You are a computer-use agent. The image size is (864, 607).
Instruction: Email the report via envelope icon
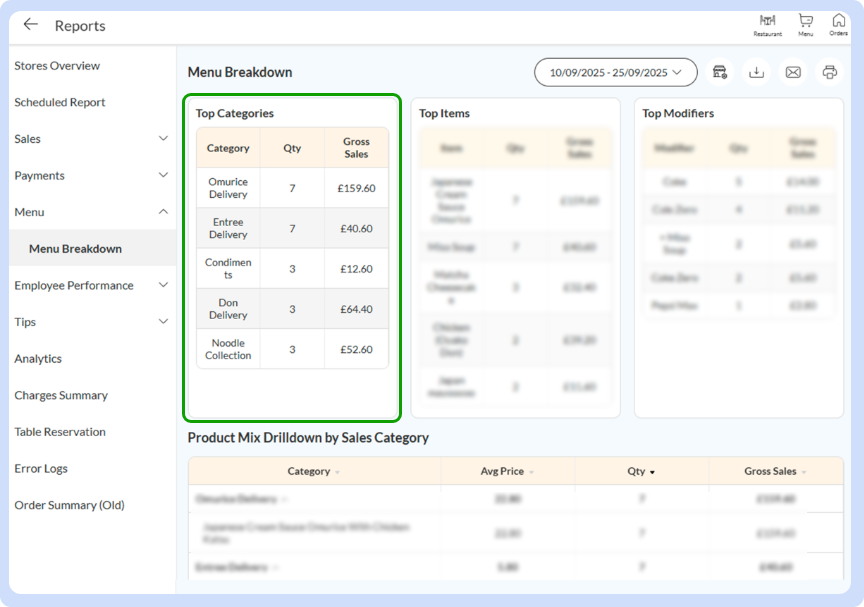click(793, 72)
